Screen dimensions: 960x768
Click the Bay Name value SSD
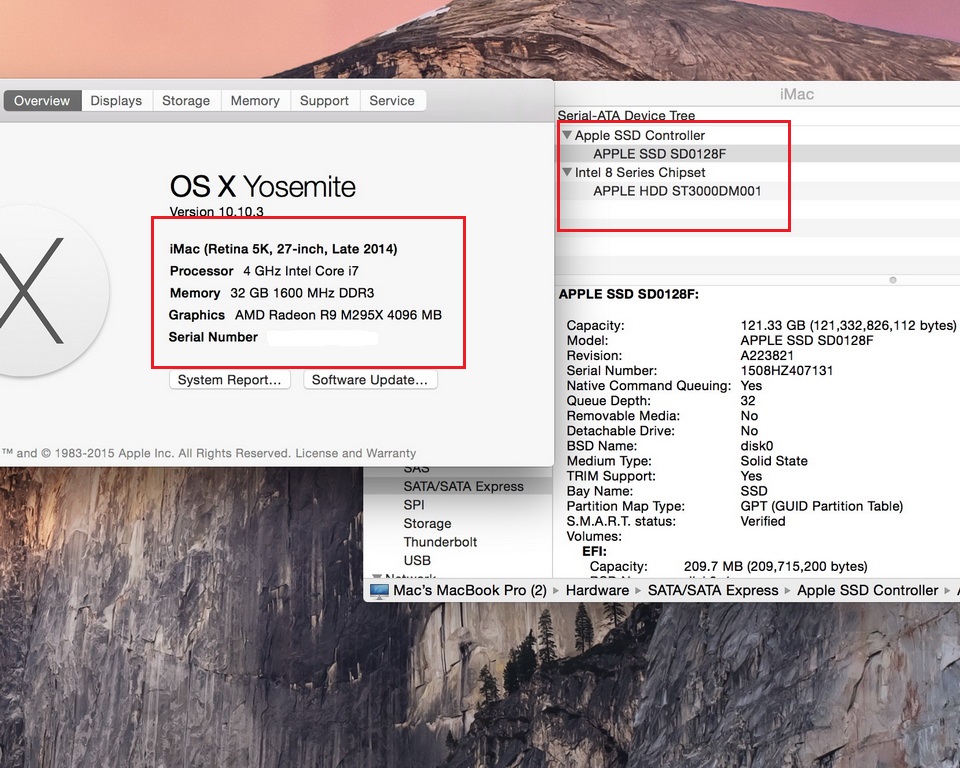click(753, 491)
